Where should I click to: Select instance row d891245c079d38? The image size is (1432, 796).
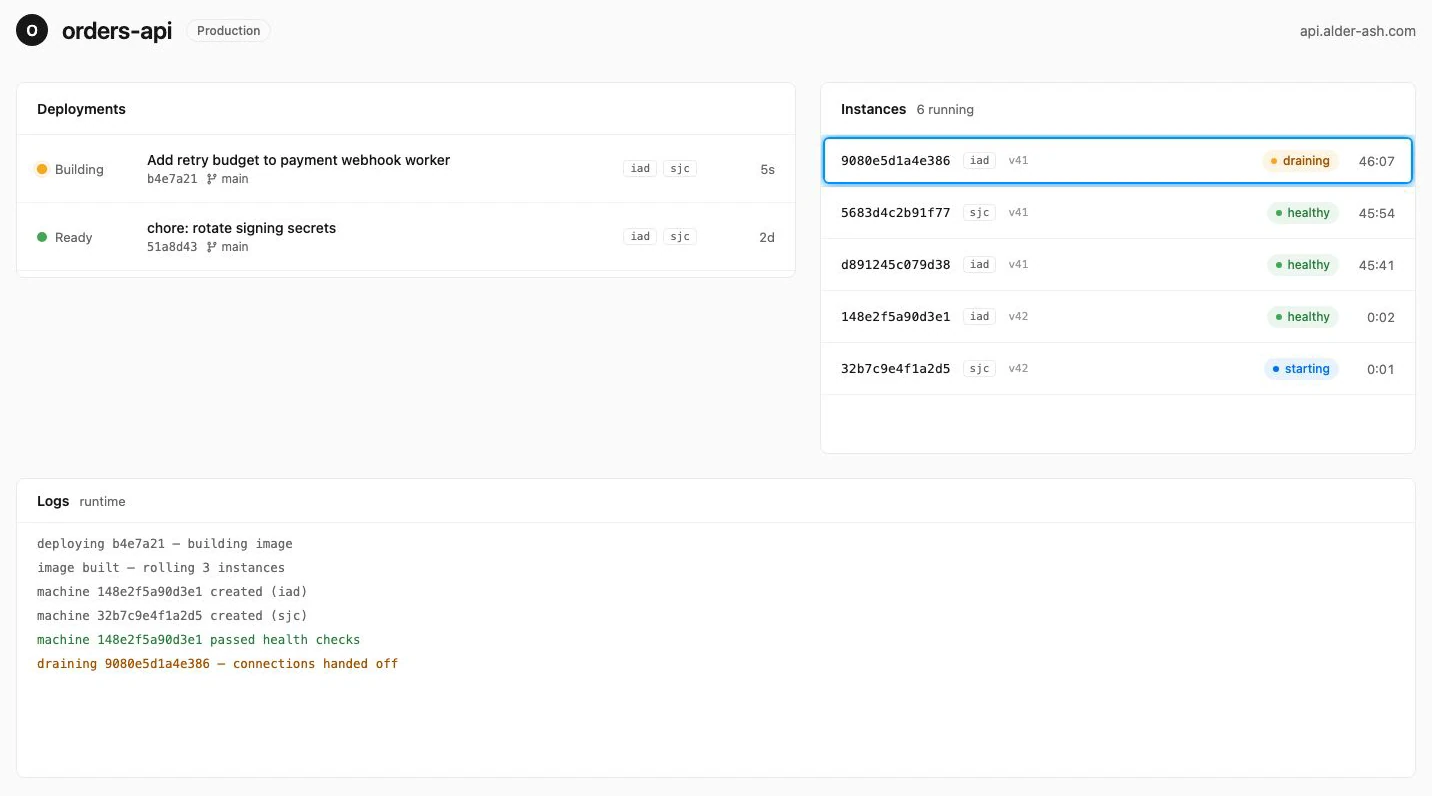tap(1118, 265)
